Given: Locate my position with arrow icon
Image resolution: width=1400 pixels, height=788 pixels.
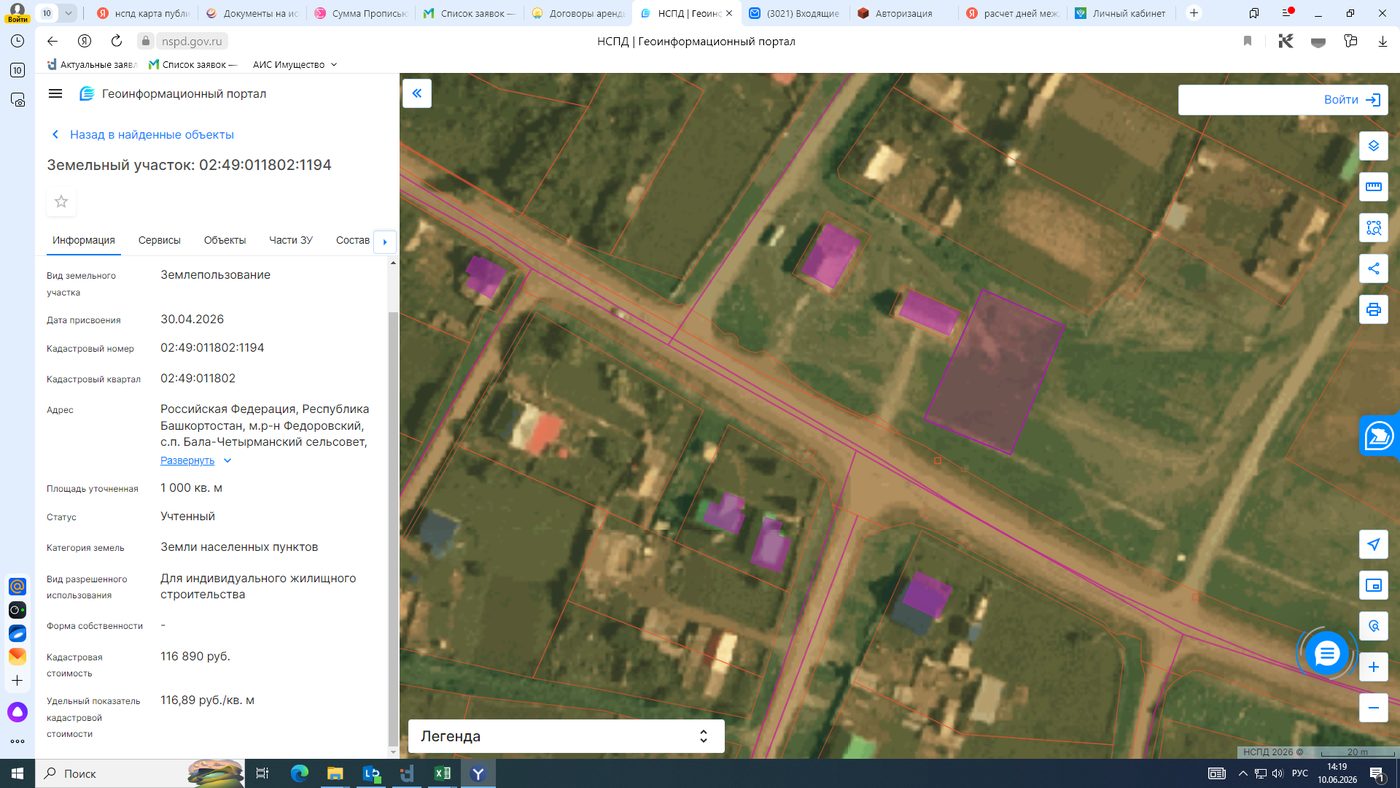Looking at the screenshot, I should 1373,544.
